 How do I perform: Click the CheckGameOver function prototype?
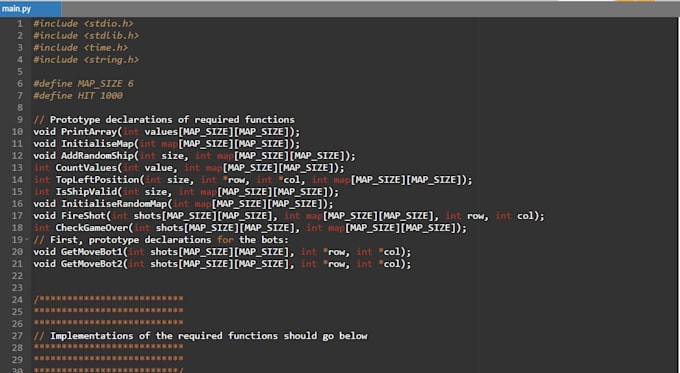click(250, 228)
